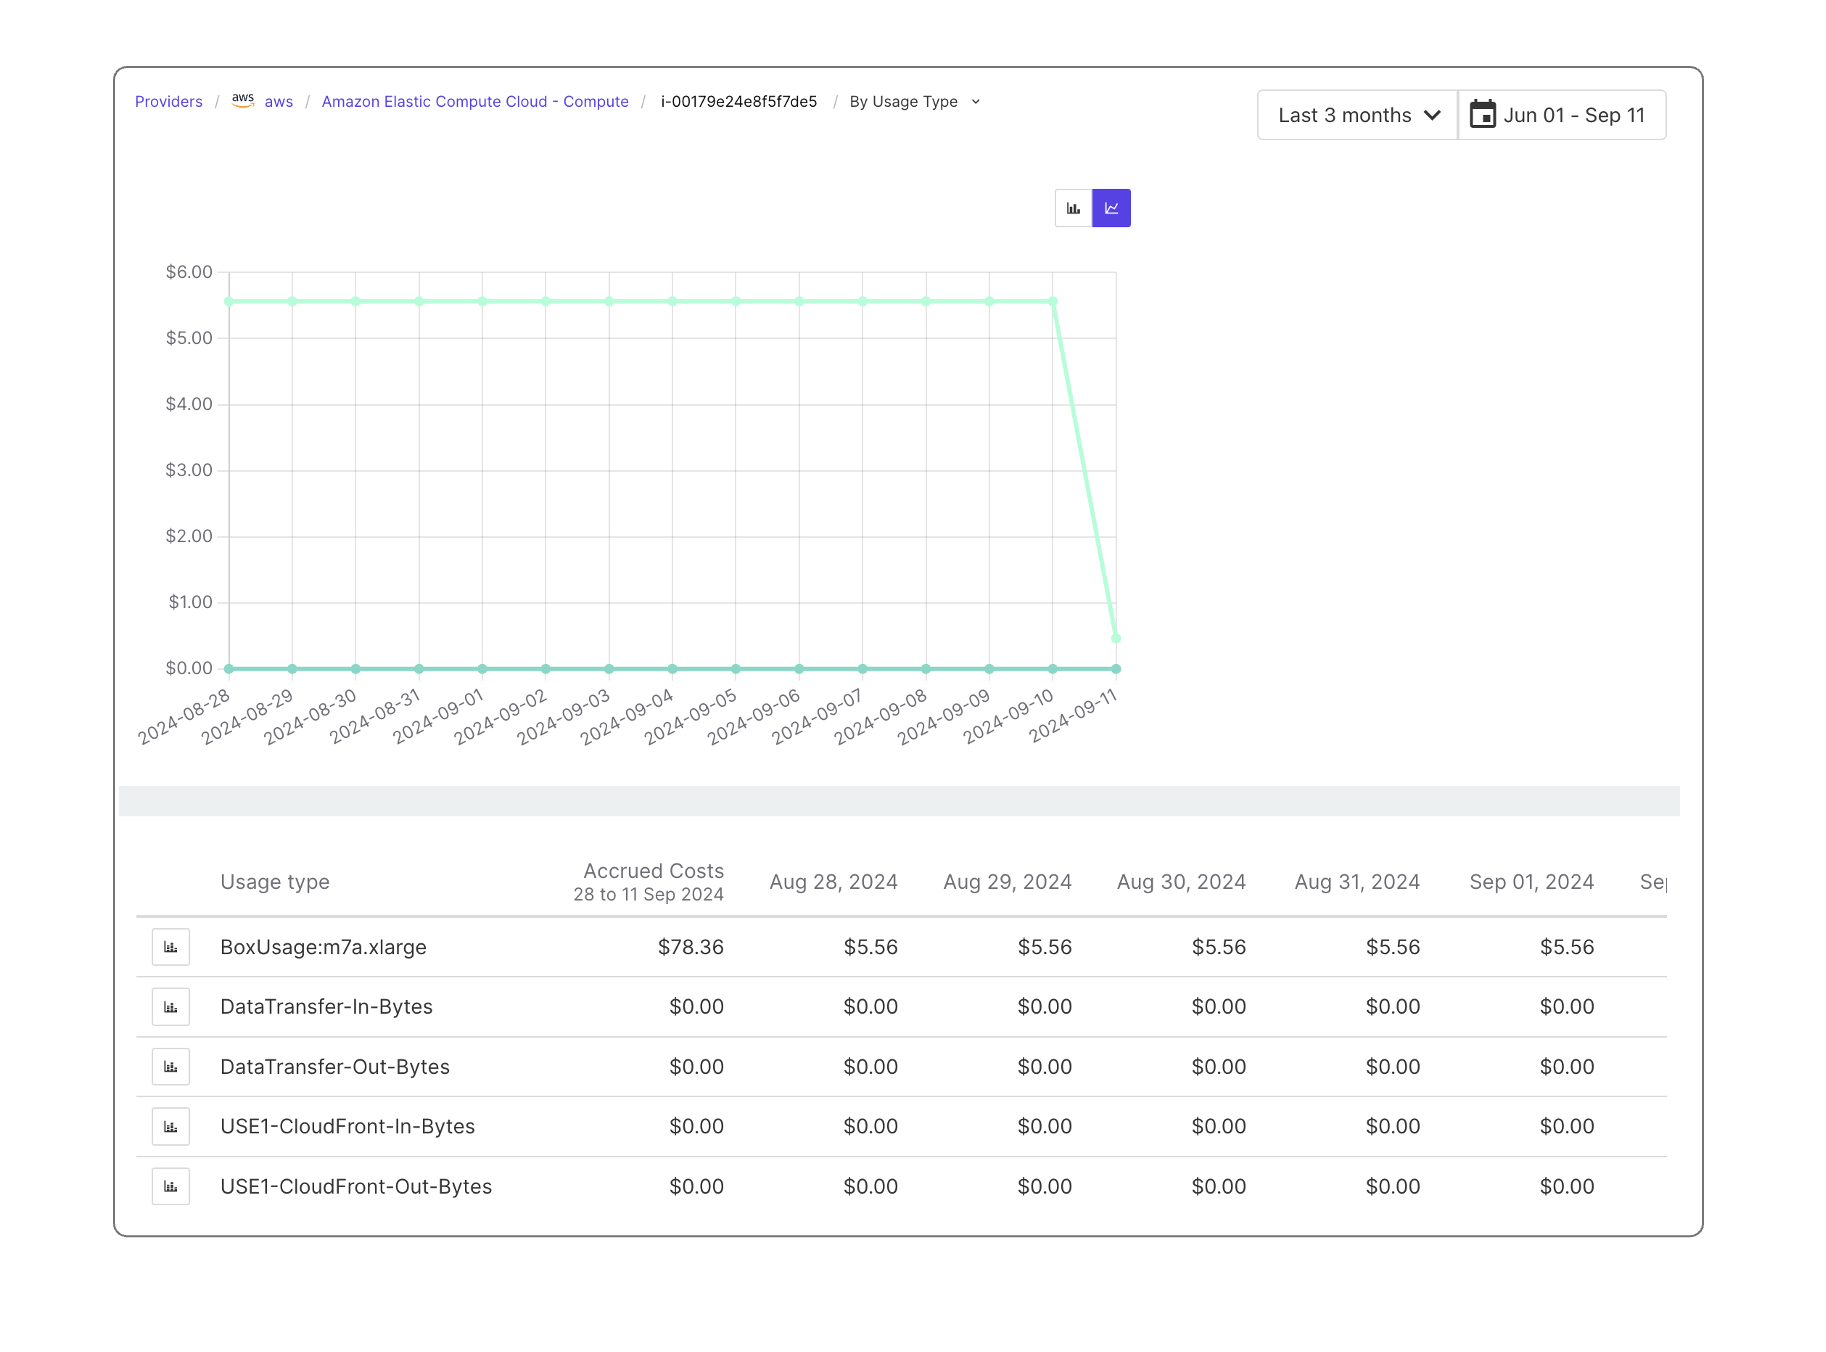Click DataTransfer-In-Bytes accrued $0.00 cell
1826x1352 pixels.
(x=696, y=1007)
